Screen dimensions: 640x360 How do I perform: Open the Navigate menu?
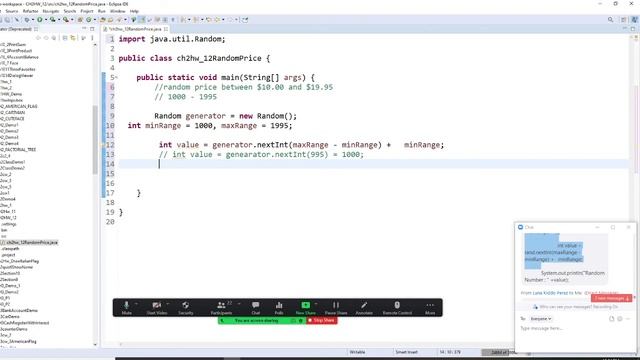click(x=51, y=11)
